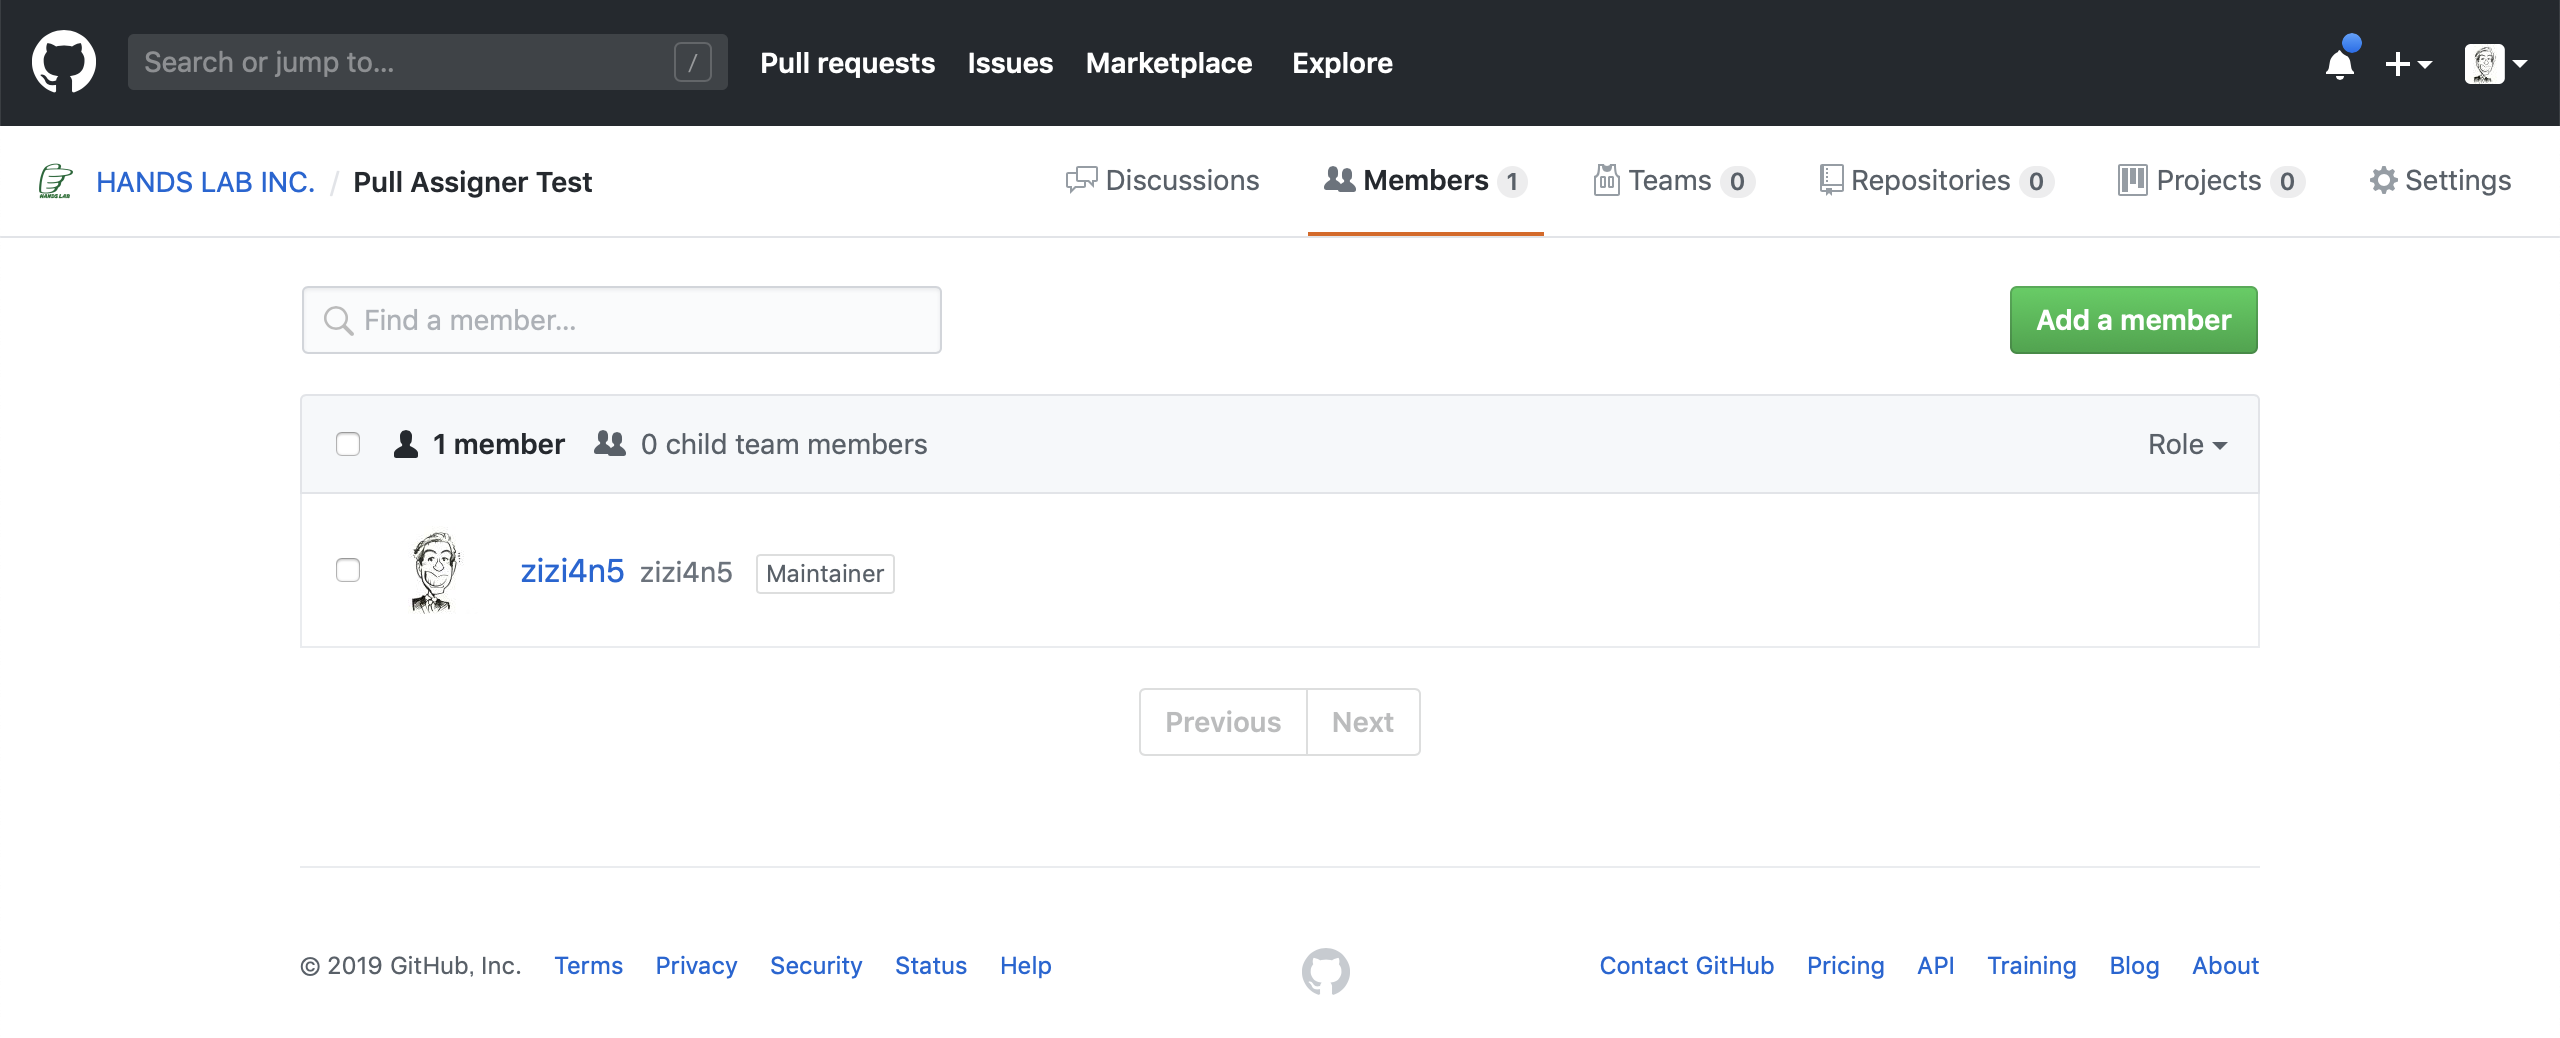Click the Teams jersey icon

pyautogui.click(x=1607, y=180)
